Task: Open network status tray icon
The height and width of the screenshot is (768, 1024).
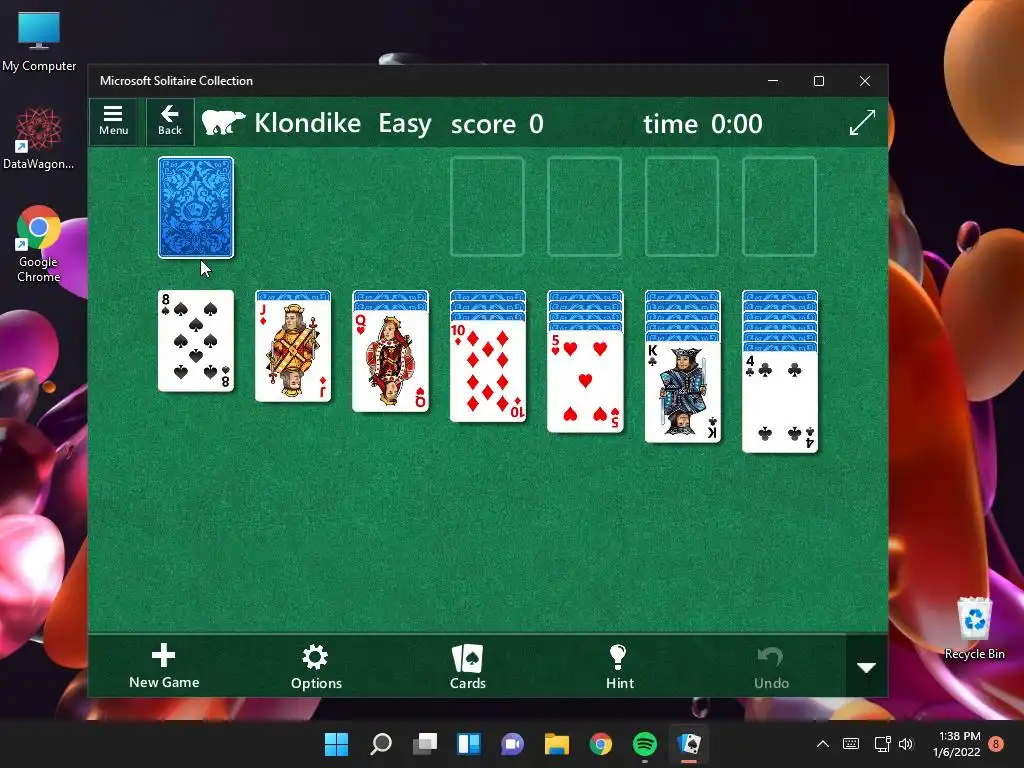Action: [882, 744]
